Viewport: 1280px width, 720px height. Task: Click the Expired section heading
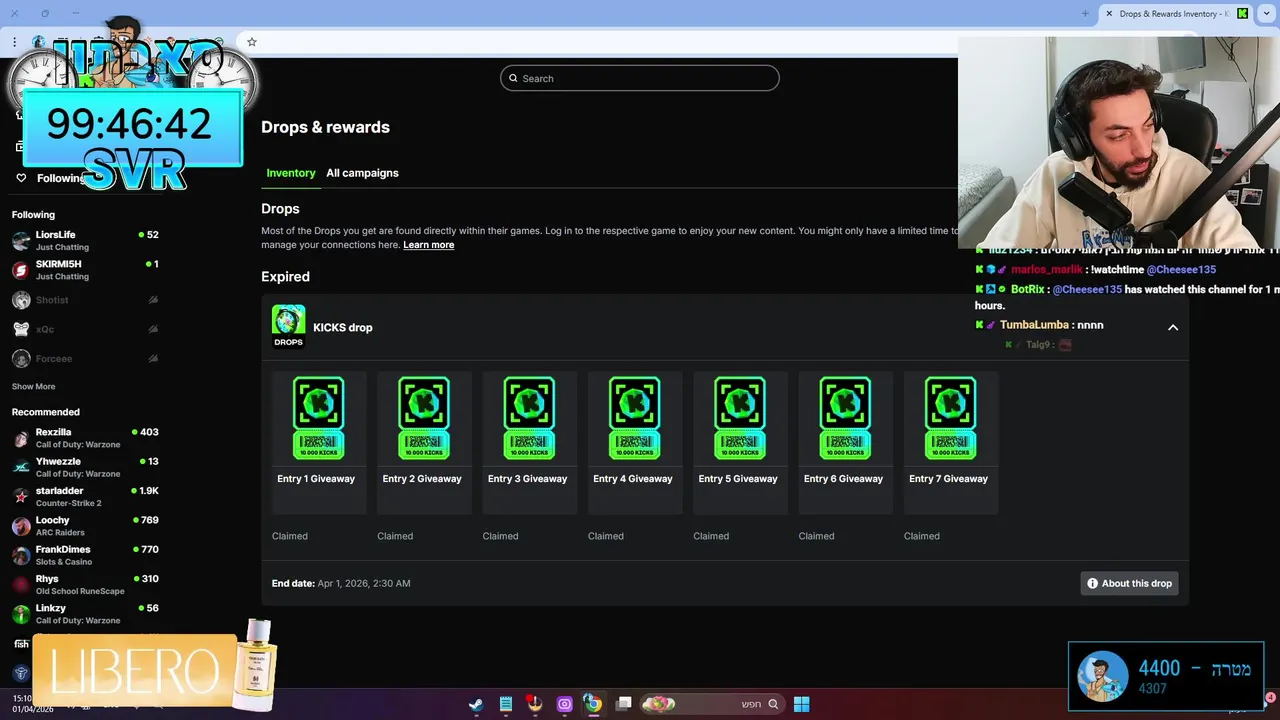tap(286, 277)
